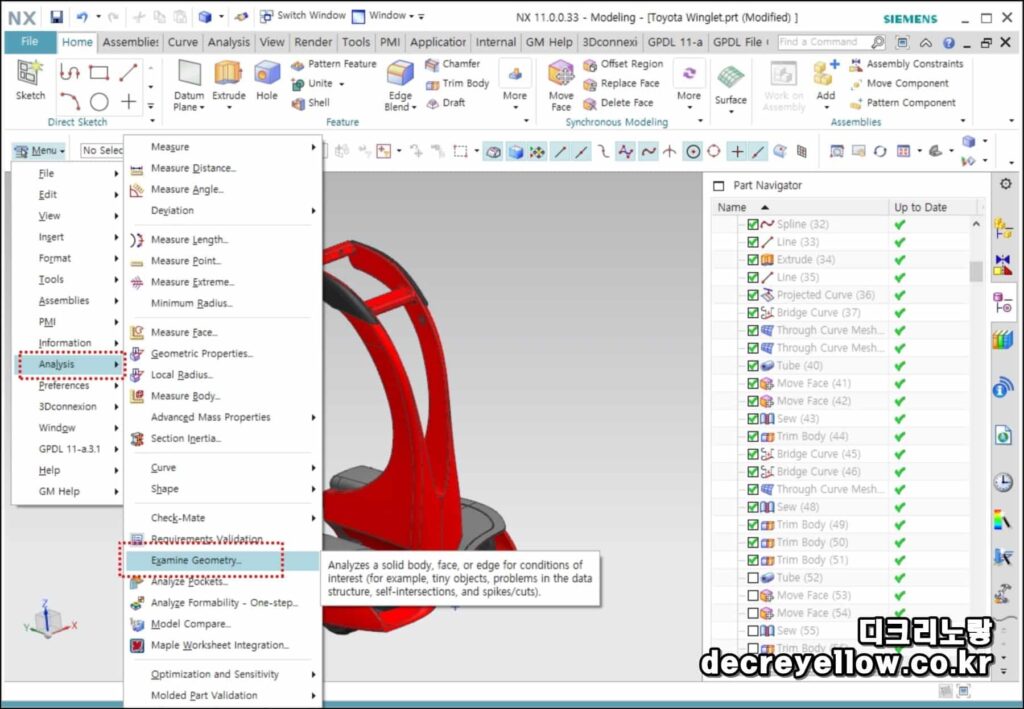
Task: Toggle the Trim Body (51) checkbox
Action: tap(752, 560)
